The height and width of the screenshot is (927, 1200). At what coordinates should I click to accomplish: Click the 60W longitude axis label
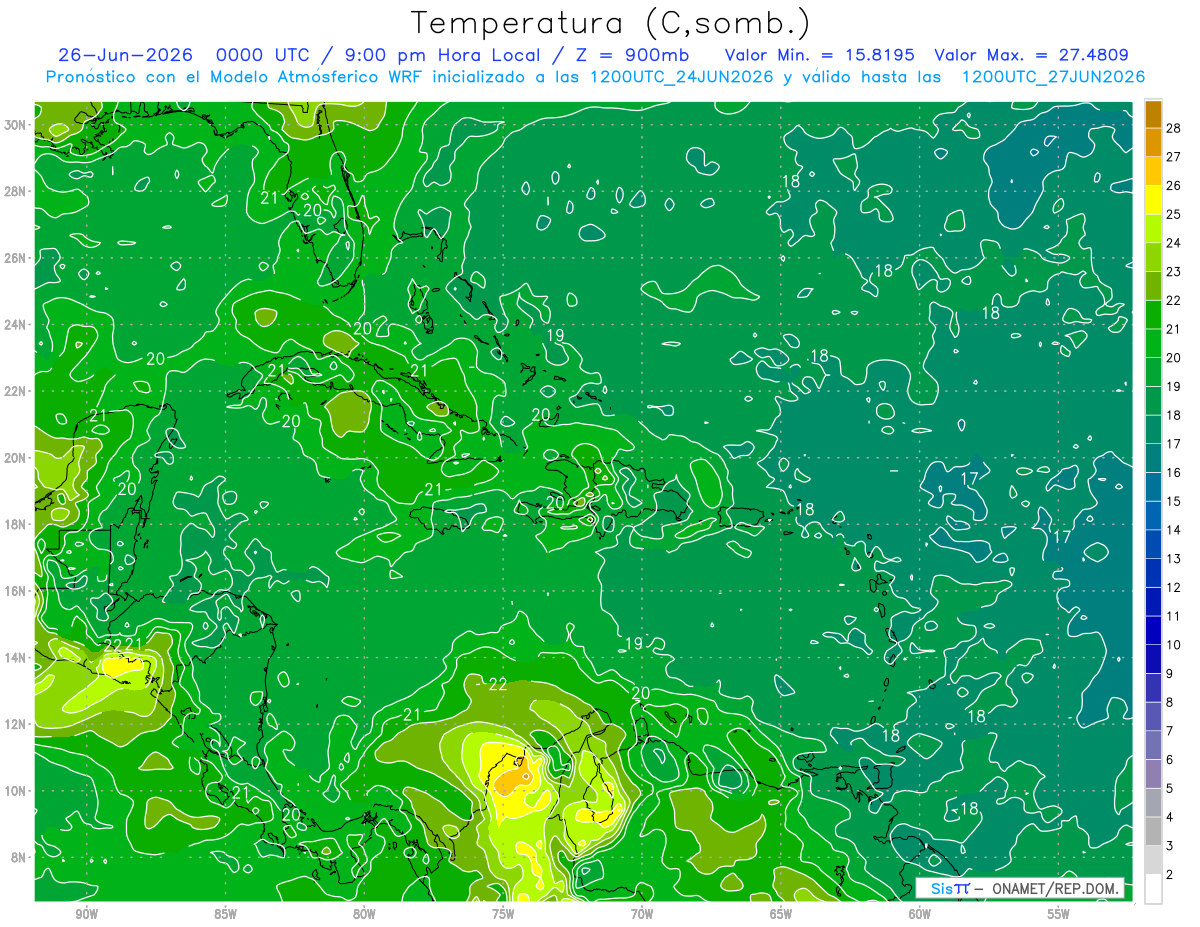[920, 914]
